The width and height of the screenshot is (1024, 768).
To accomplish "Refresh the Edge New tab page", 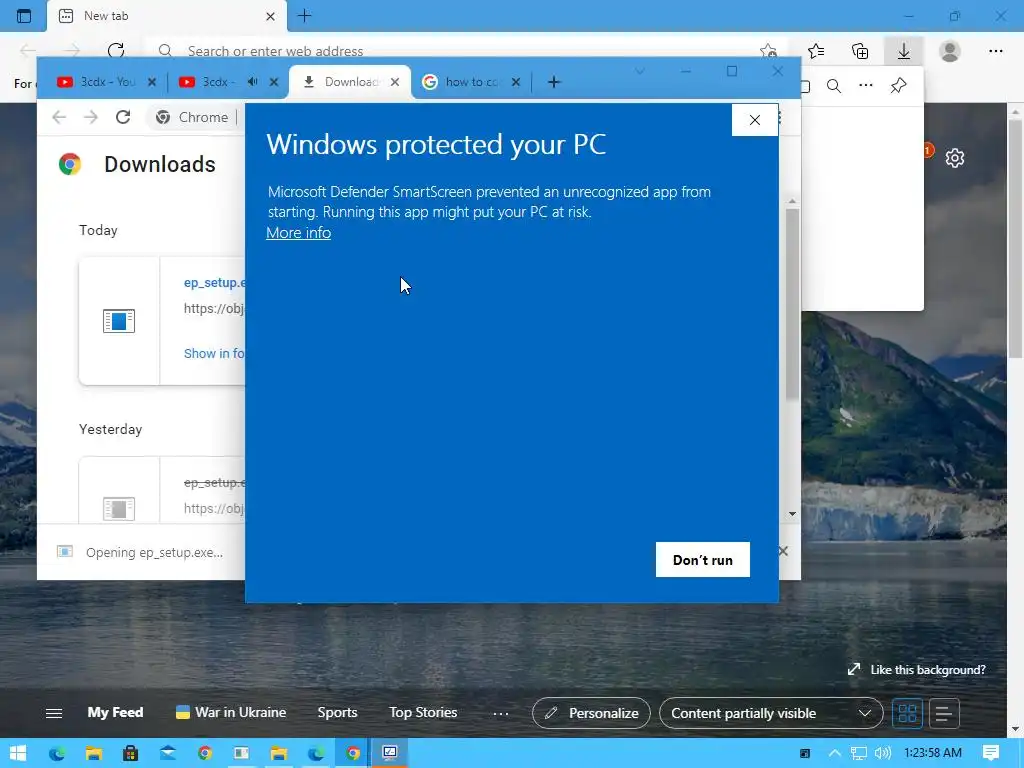I will pos(116,51).
